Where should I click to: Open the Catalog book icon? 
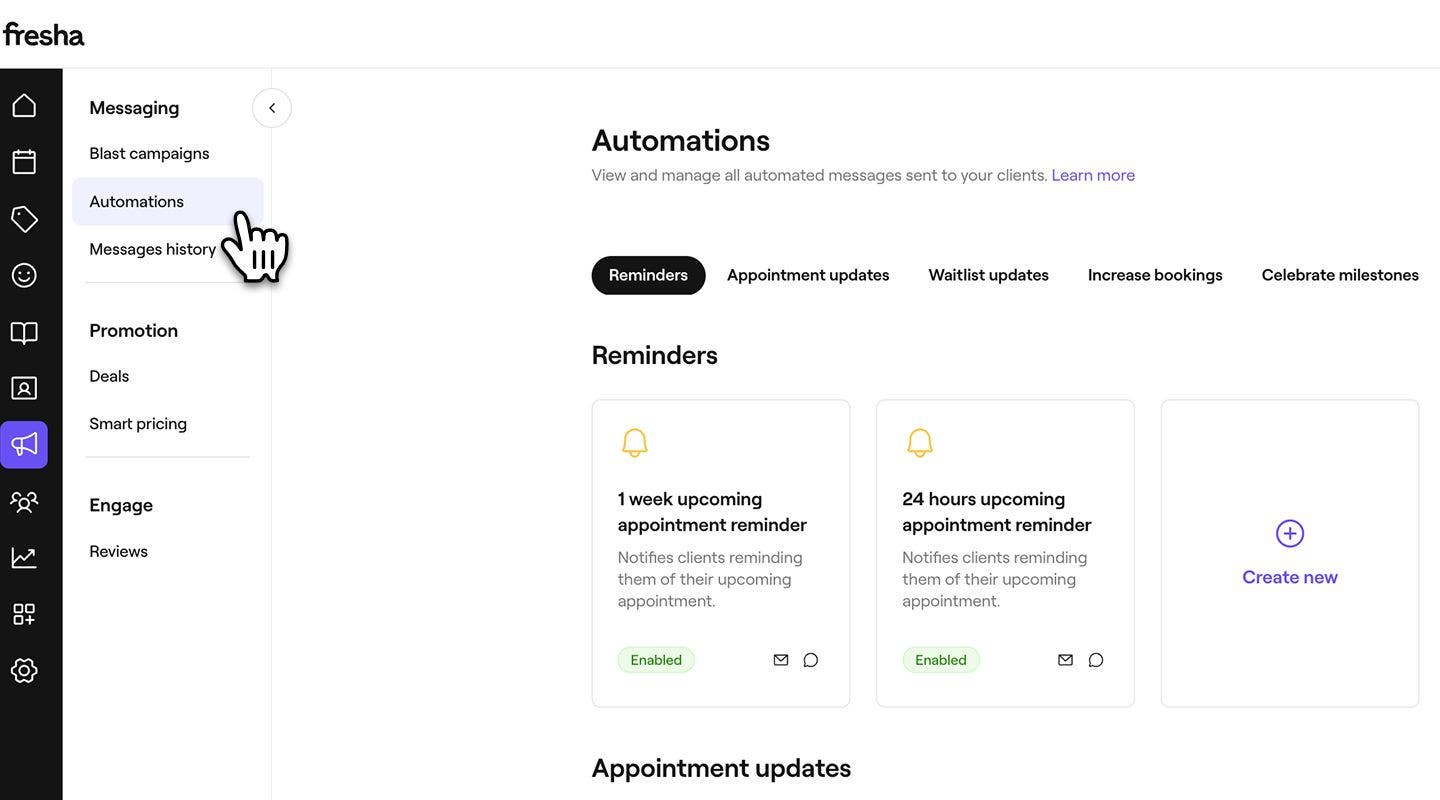point(24,332)
